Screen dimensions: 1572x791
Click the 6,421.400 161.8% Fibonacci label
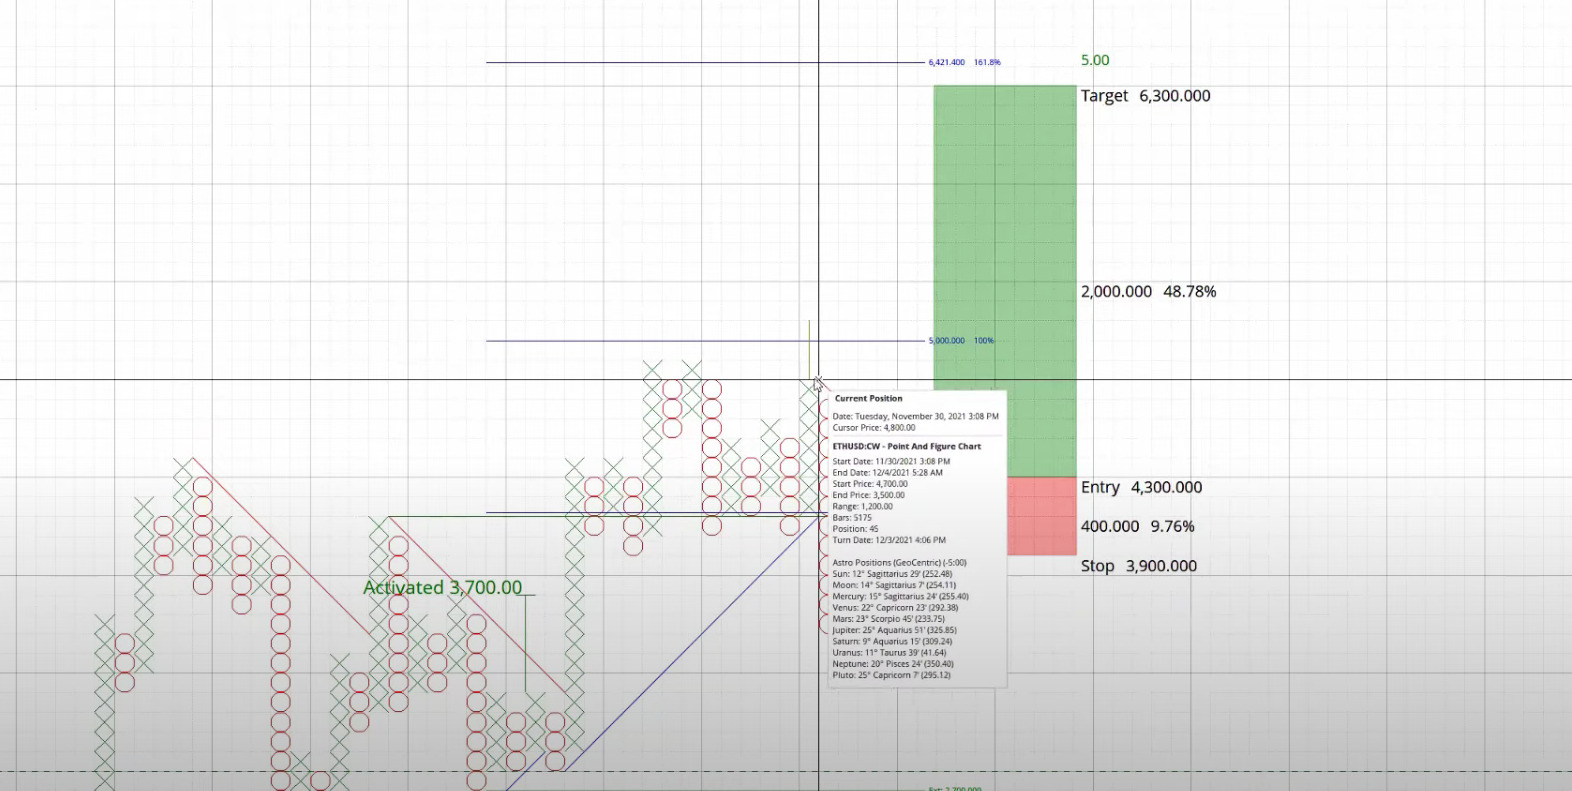click(x=964, y=62)
